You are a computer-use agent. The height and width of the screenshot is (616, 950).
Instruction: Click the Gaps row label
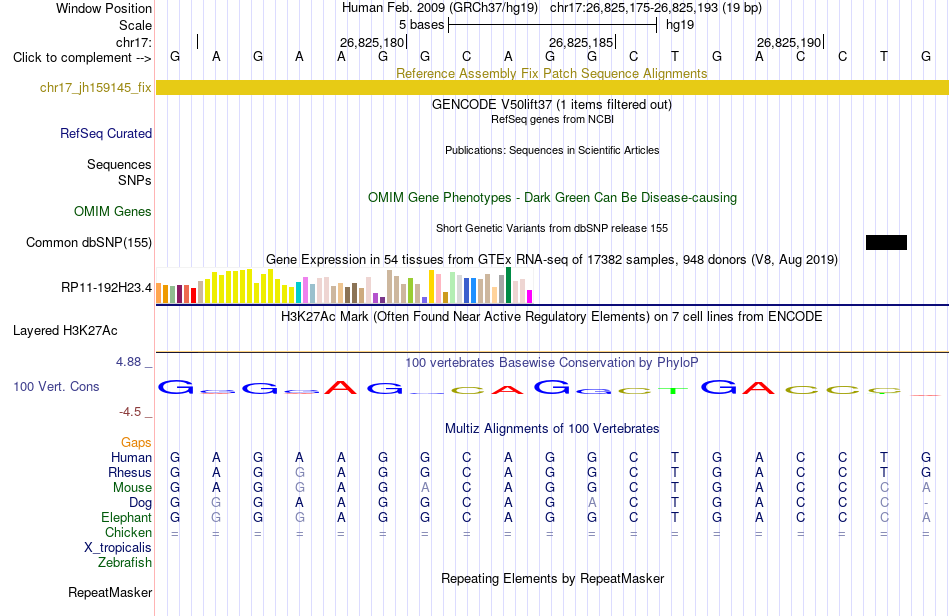point(136,442)
